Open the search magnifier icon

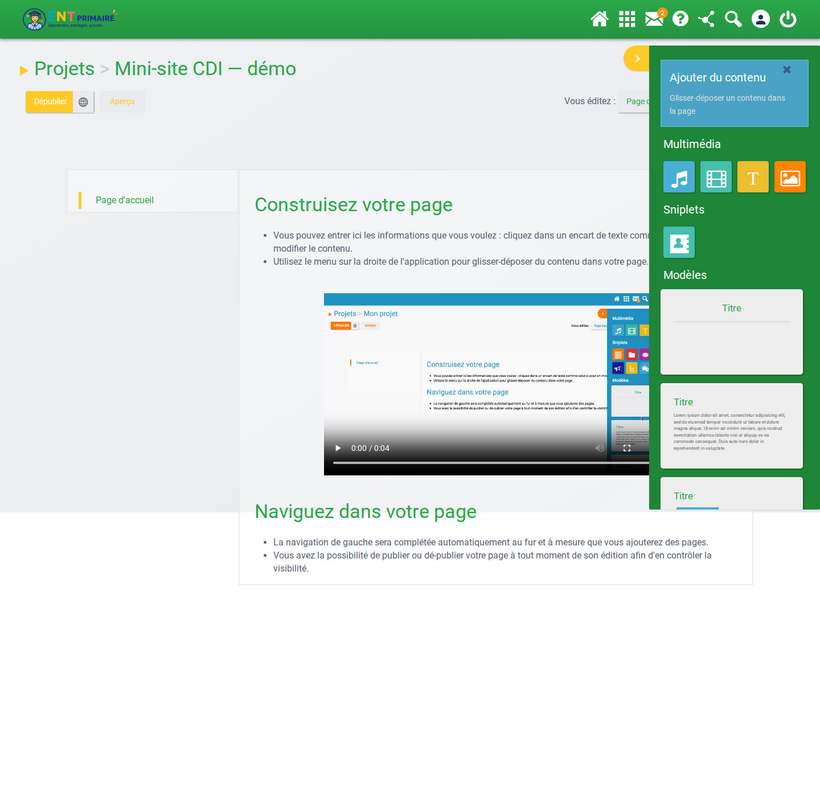tap(733, 19)
